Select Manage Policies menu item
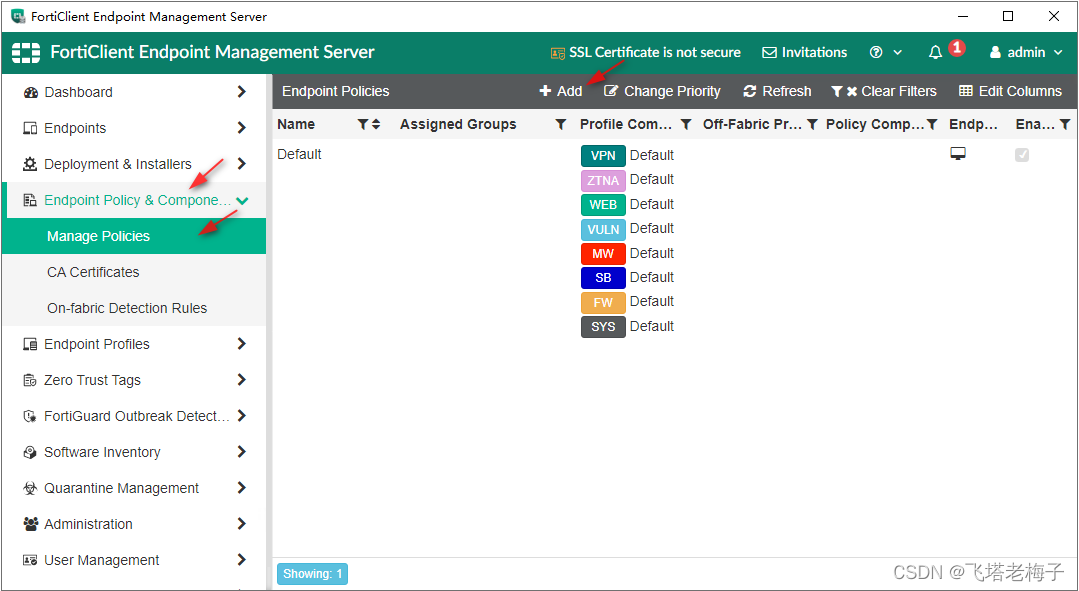 click(x=133, y=236)
